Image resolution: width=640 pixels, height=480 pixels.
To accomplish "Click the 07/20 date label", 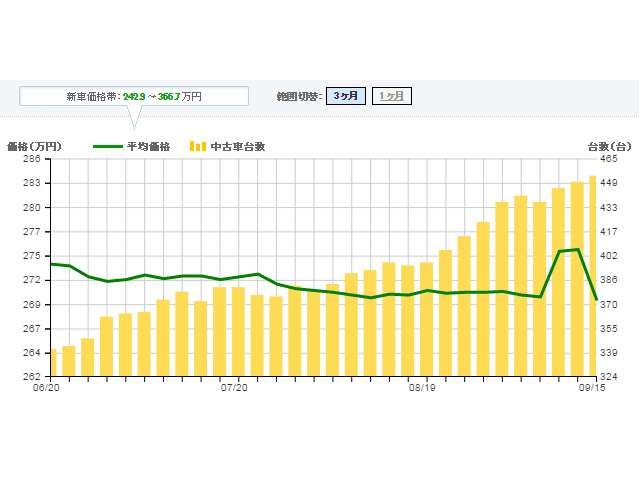I will click(233, 387).
